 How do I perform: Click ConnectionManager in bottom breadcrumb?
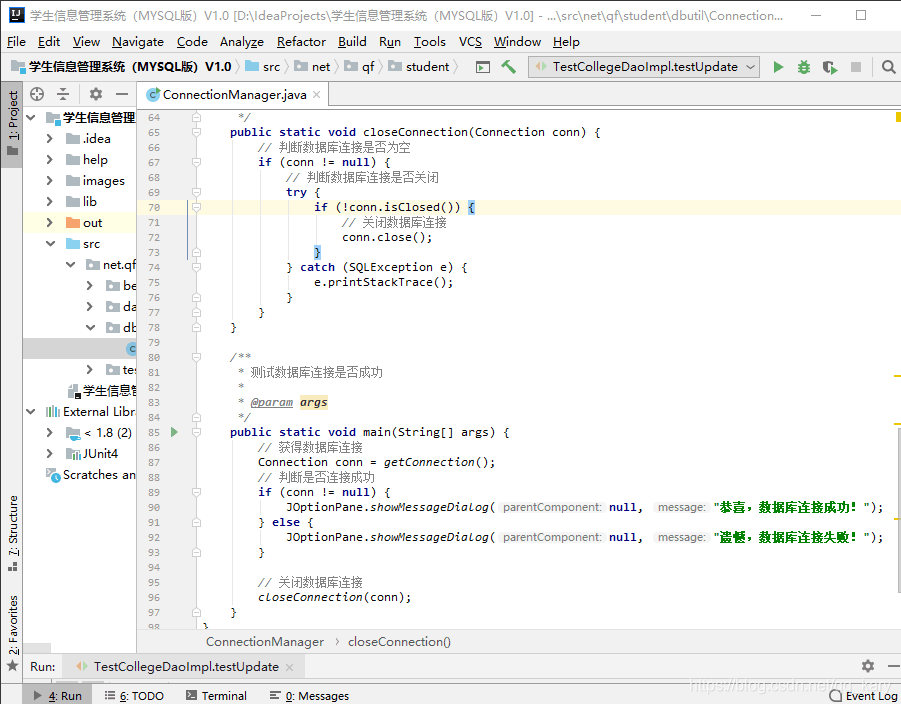click(x=265, y=642)
